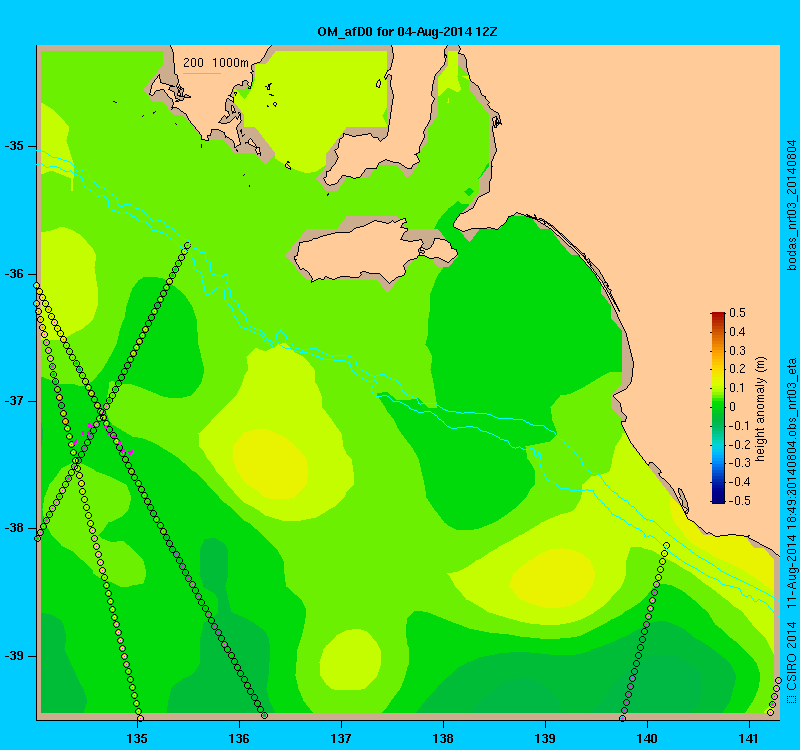Click the 0 value on the colorbar
This screenshot has height=750, width=800.
733,407
